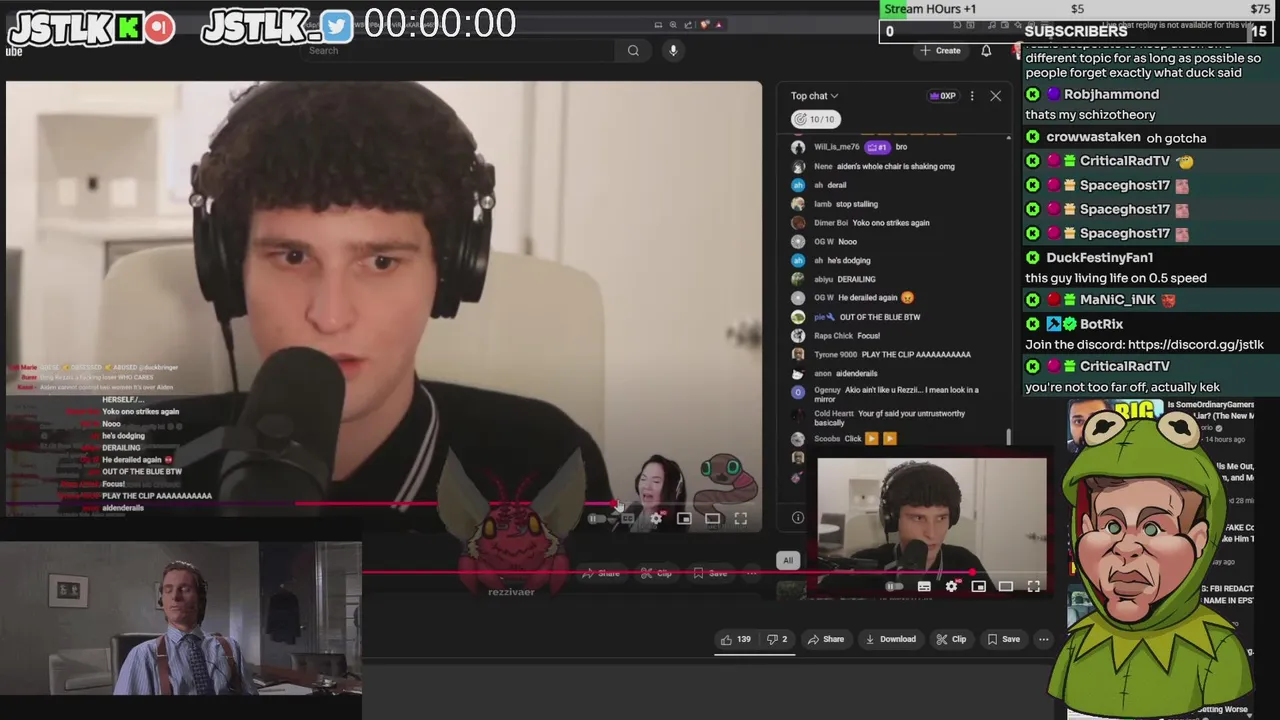1280x720 pixels.
Task: Open chat options three-dot menu
Action: pyautogui.click(x=972, y=96)
